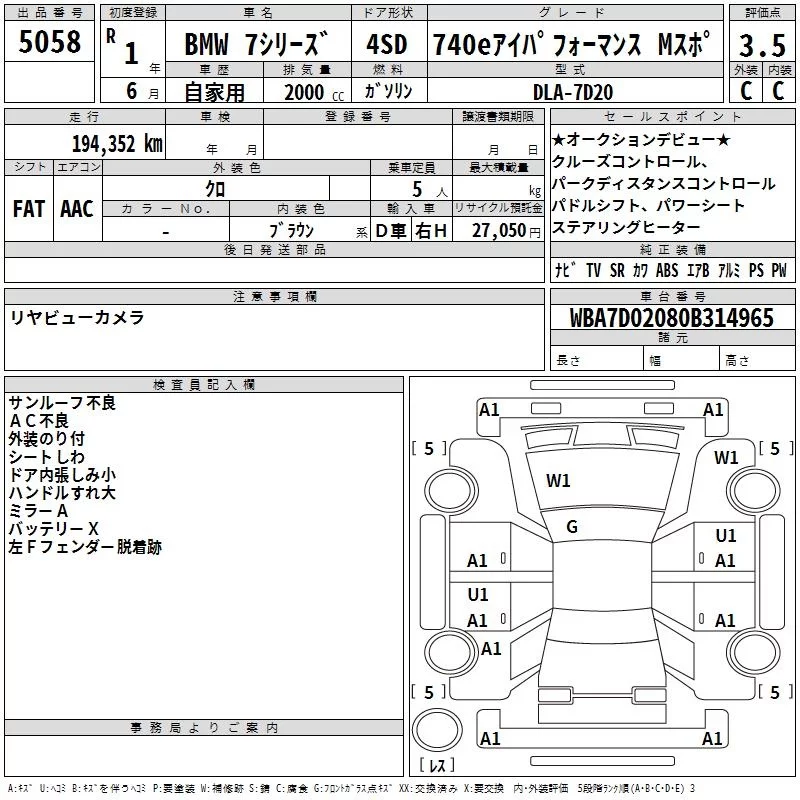
Task: Click inspector note 外装のり付
Action: pos(46,439)
